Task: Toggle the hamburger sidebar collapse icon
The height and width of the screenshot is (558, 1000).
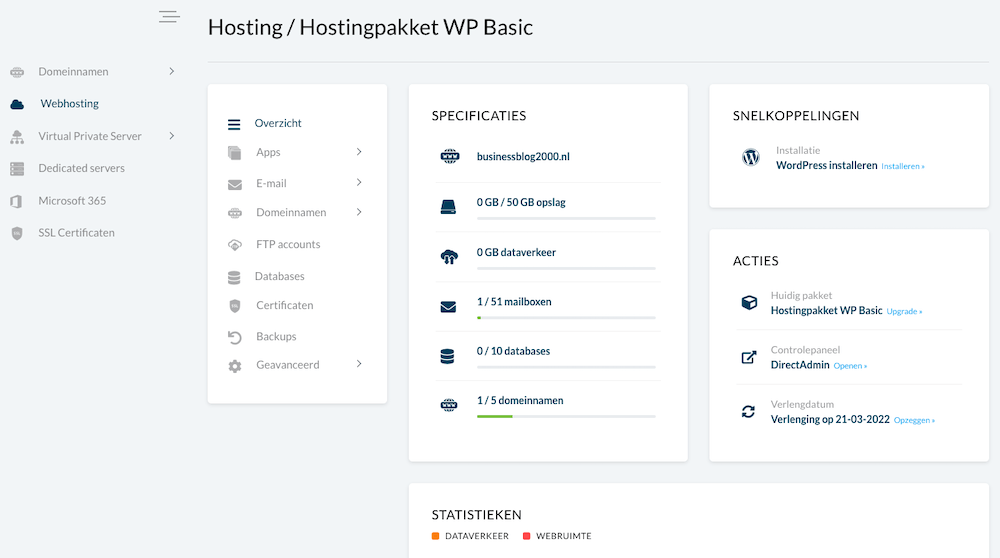Action: click(169, 17)
